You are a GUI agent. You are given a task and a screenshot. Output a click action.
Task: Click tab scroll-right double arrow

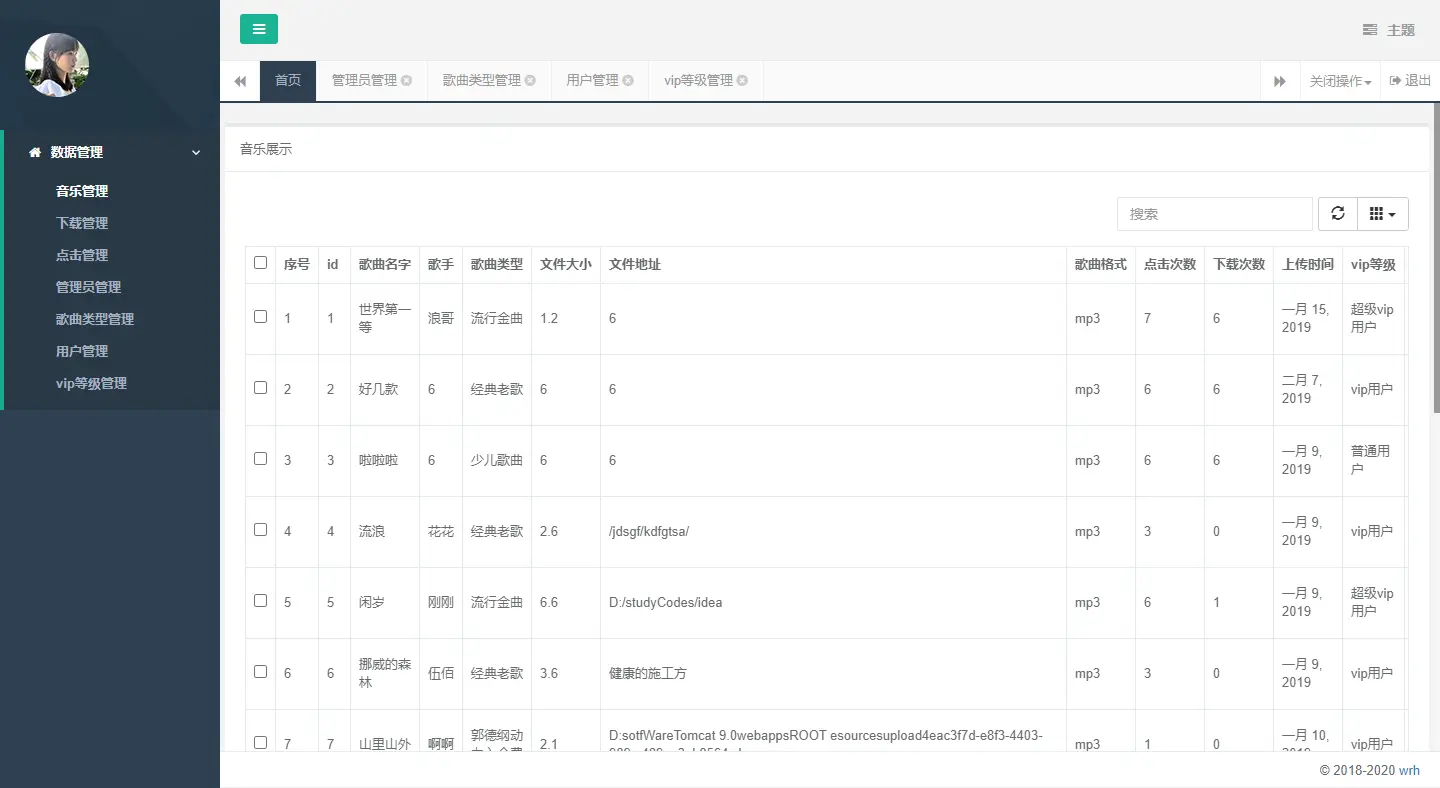coord(1280,81)
